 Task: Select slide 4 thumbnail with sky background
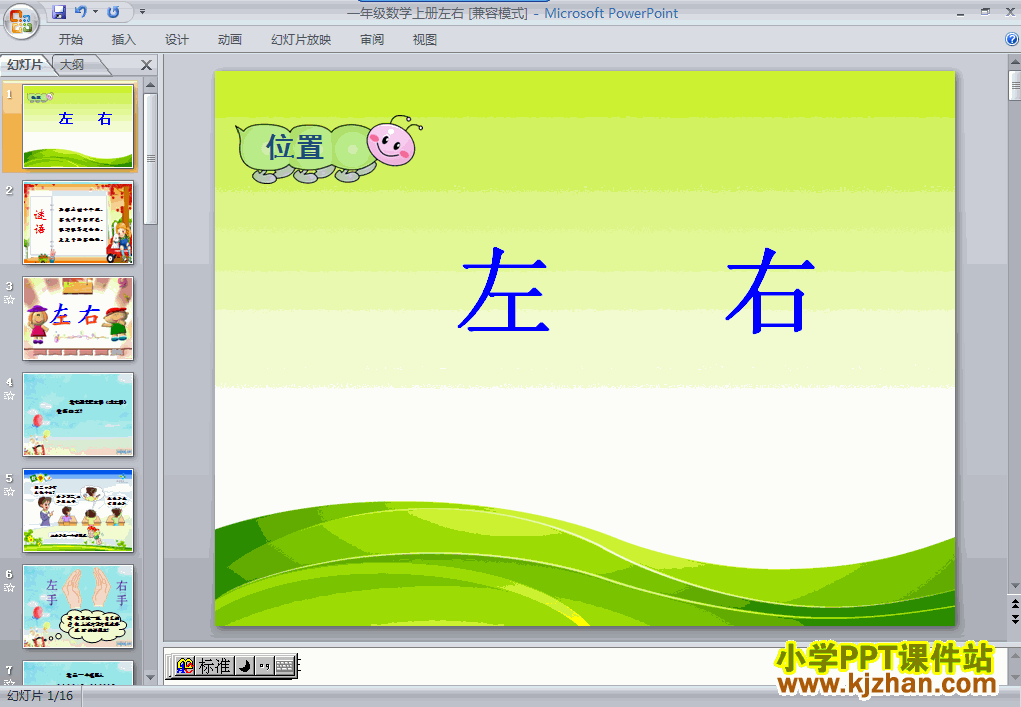[x=78, y=415]
